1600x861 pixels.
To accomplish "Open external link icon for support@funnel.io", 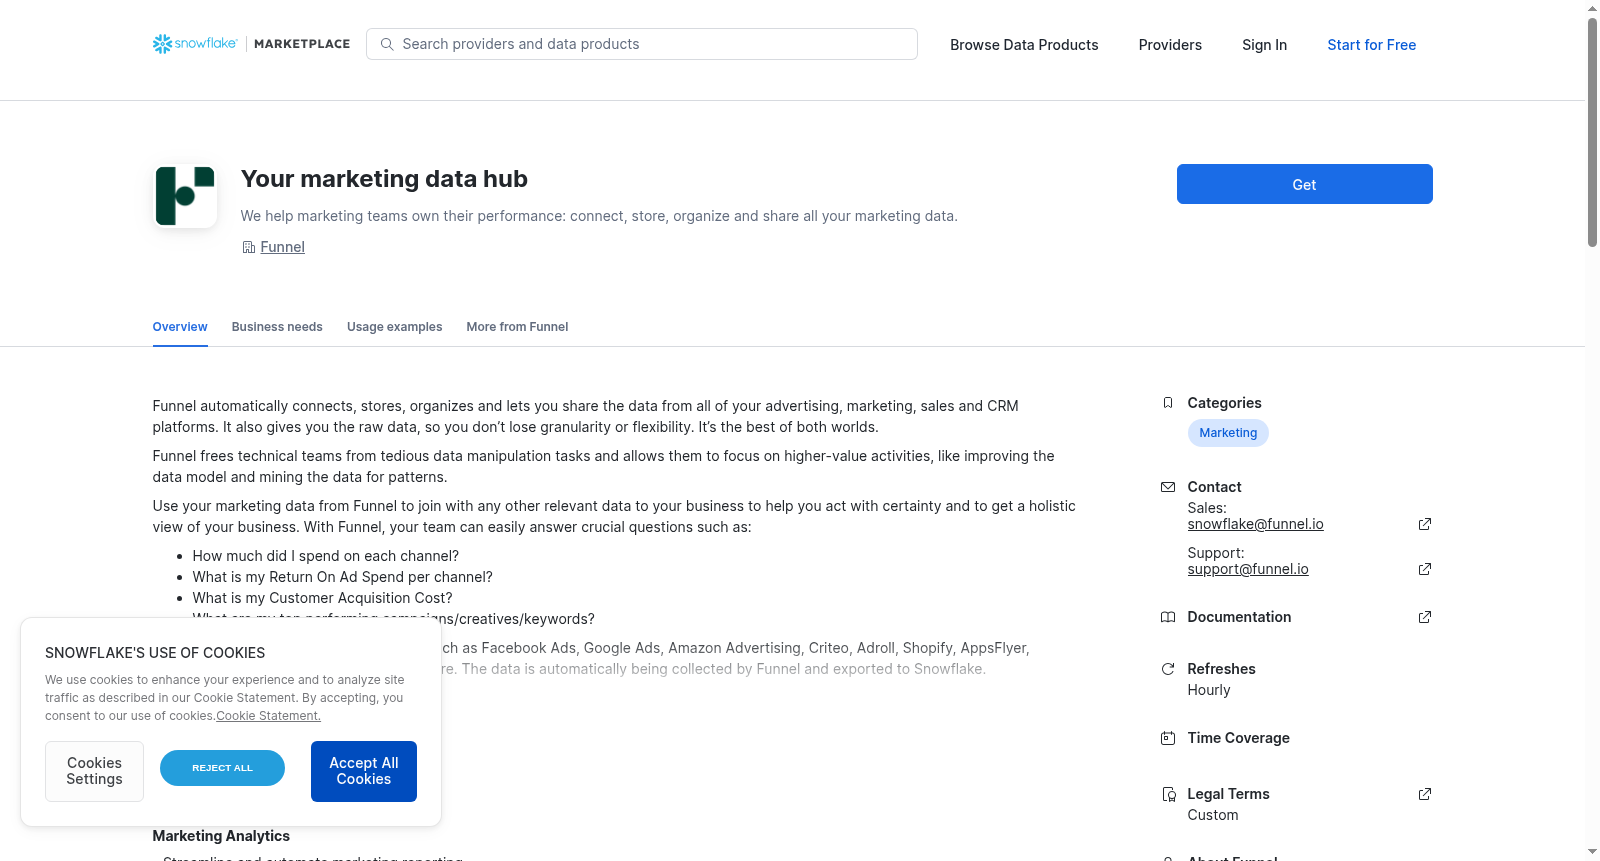I will pos(1425,569).
